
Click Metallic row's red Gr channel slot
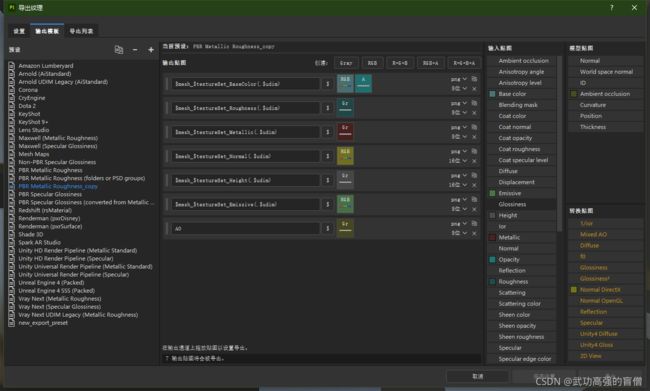(345, 131)
